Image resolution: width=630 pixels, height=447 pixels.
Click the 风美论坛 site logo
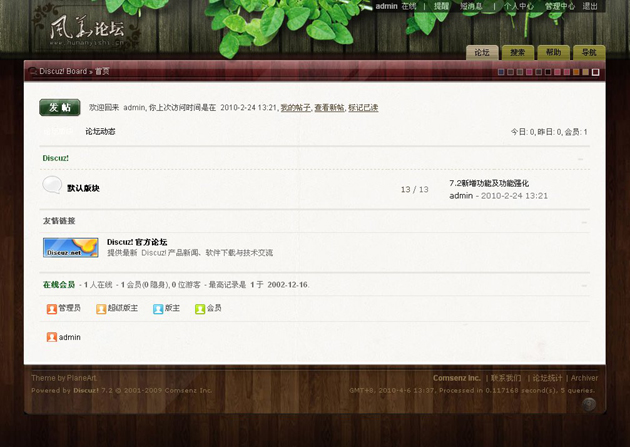tap(88, 29)
